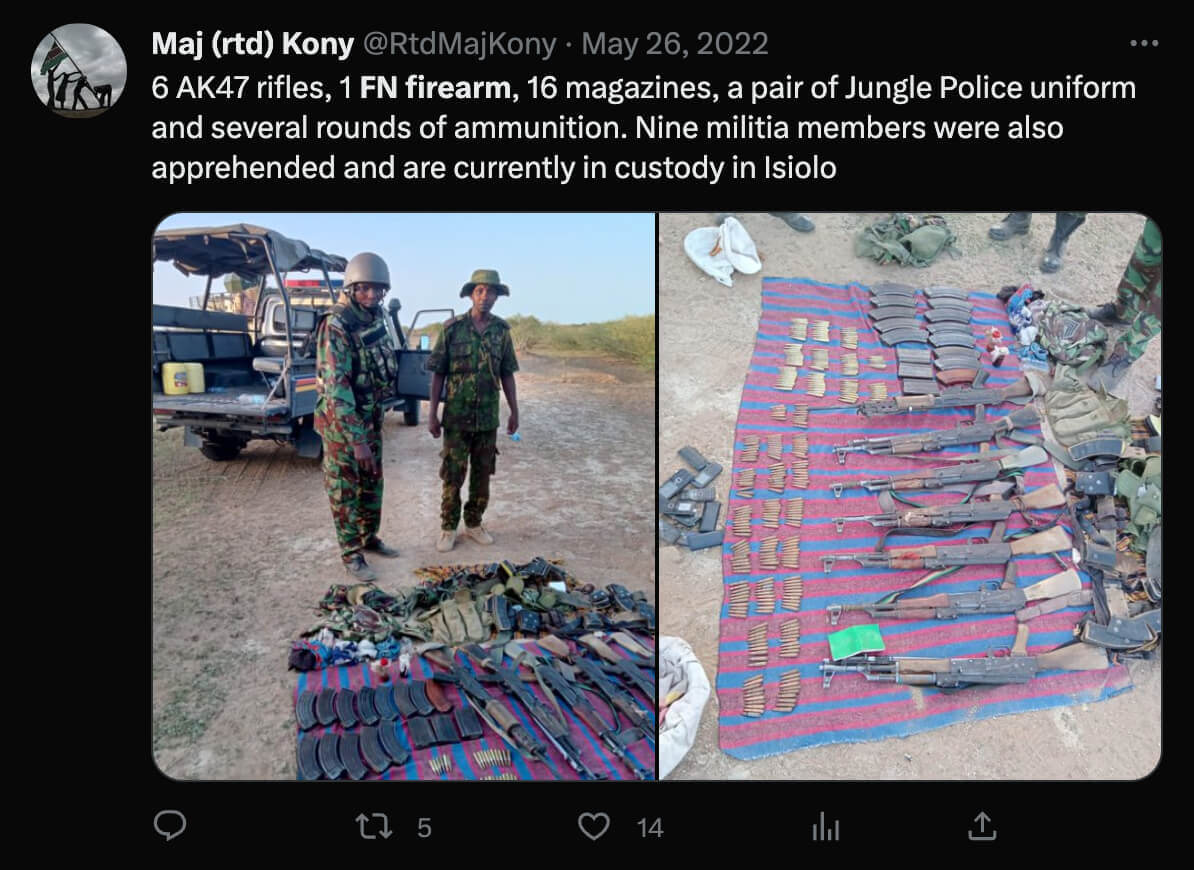Like the tweet with heart icon
The width and height of the screenshot is (1194, 870).
594,827
